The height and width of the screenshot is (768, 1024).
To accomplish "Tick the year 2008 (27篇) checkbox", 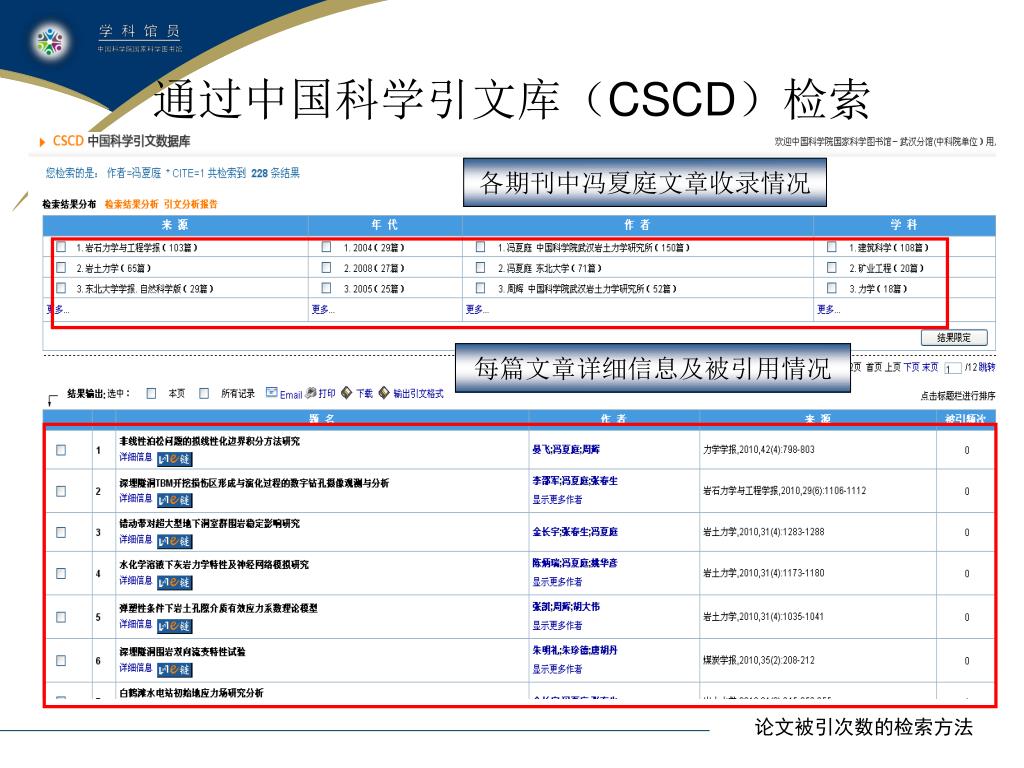I will [327, 267].
